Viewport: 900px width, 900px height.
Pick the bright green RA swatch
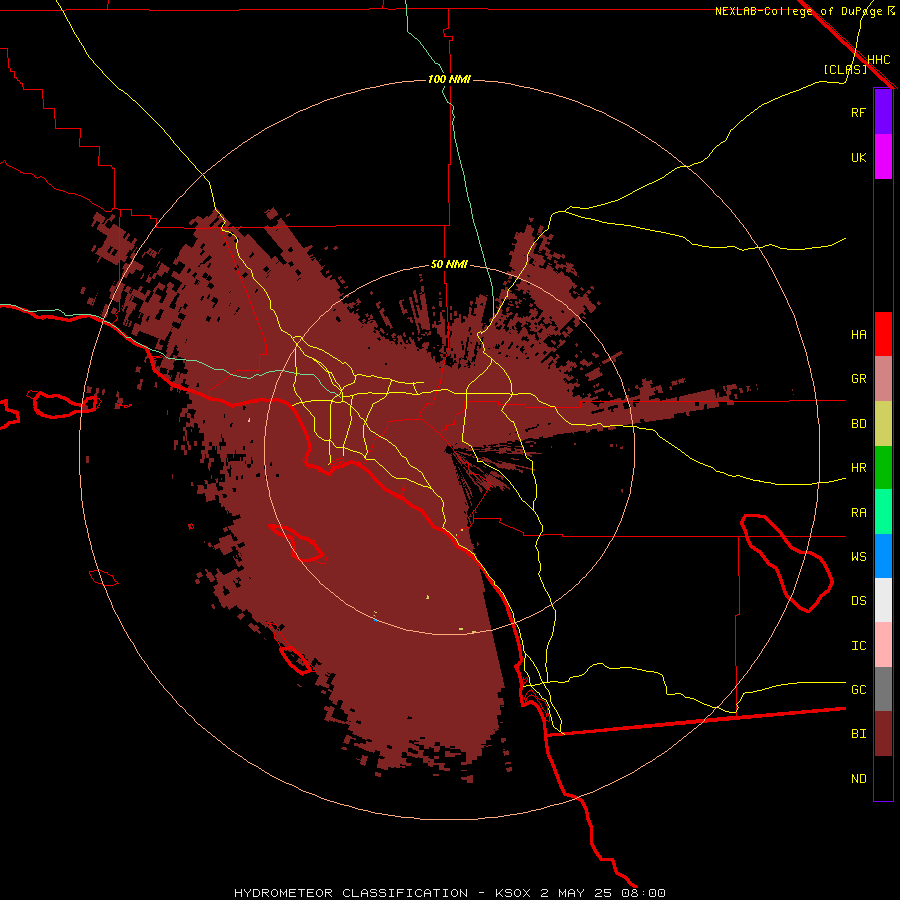click(883, 512)
